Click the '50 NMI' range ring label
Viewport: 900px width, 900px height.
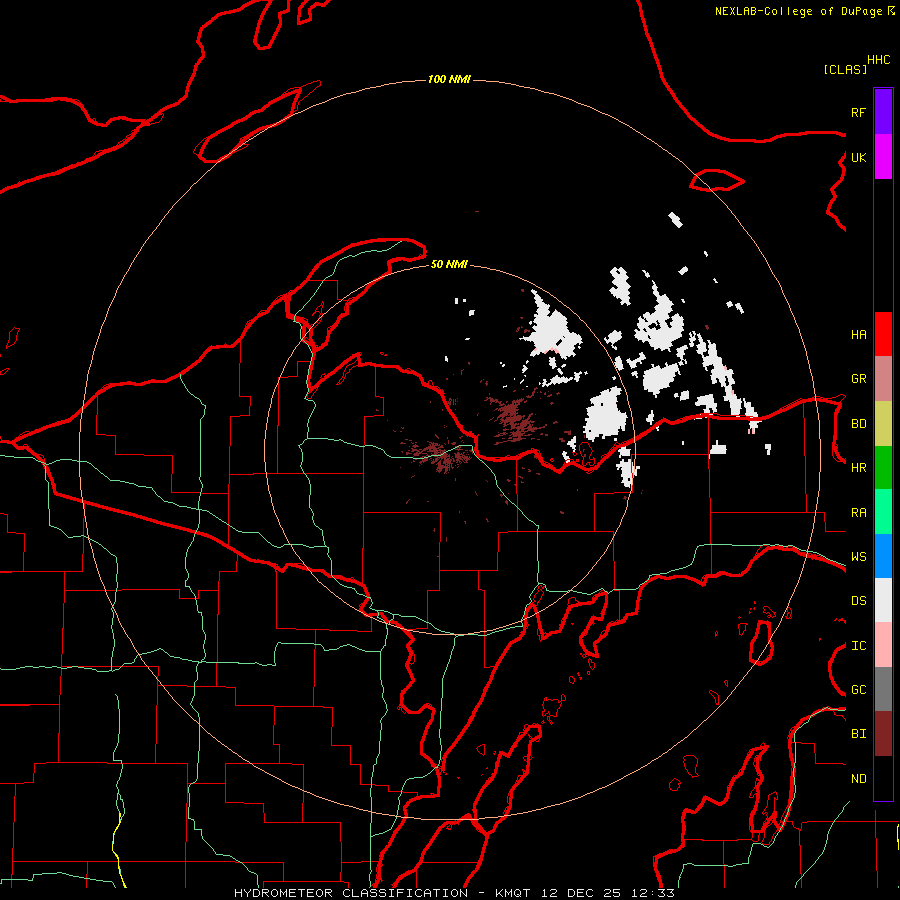449,264
